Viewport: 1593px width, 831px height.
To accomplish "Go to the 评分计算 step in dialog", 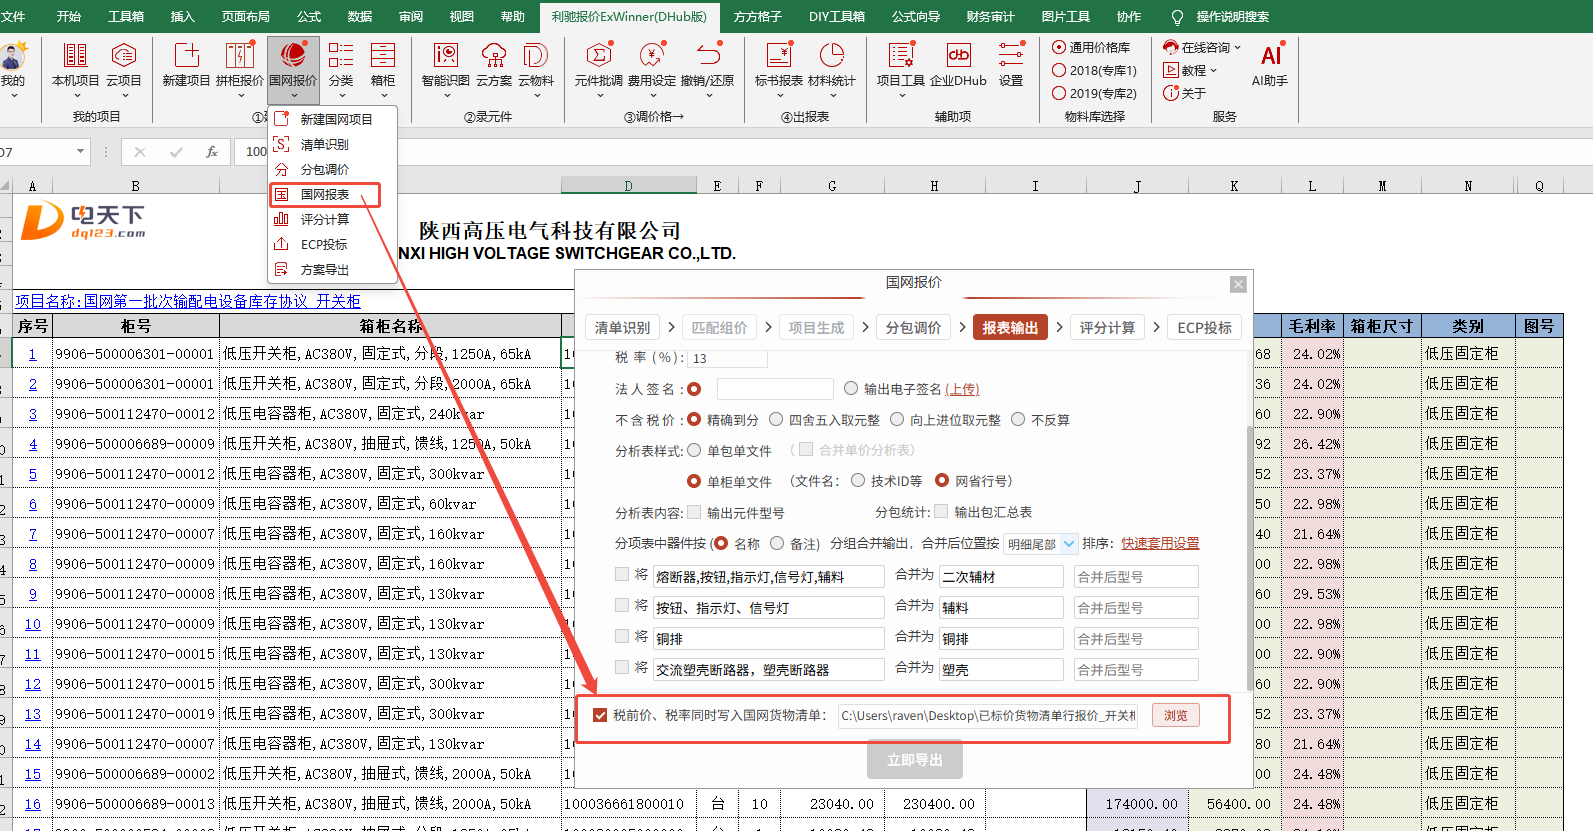I will tap(1107, 327).
